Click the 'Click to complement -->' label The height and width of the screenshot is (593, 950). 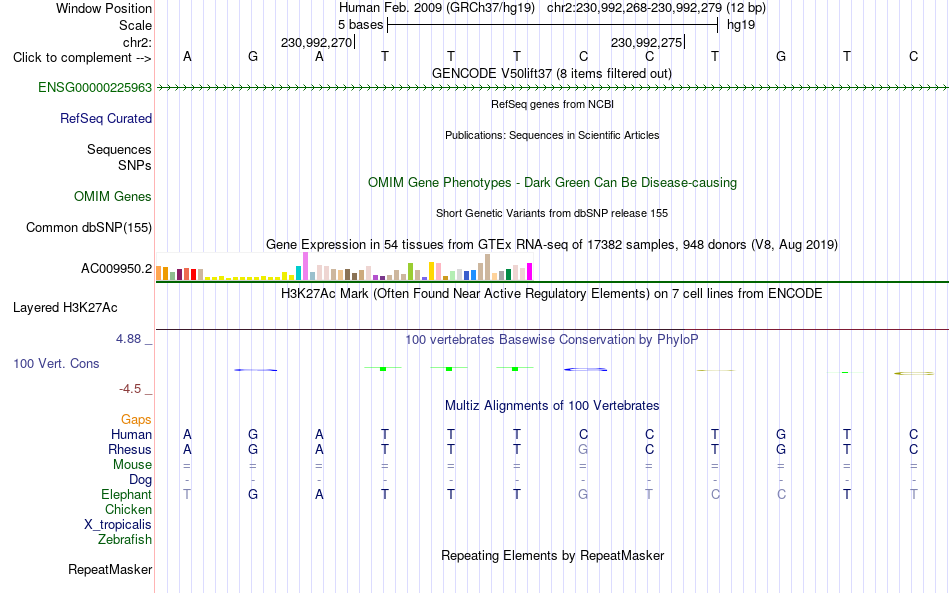[x=82, y=58]
